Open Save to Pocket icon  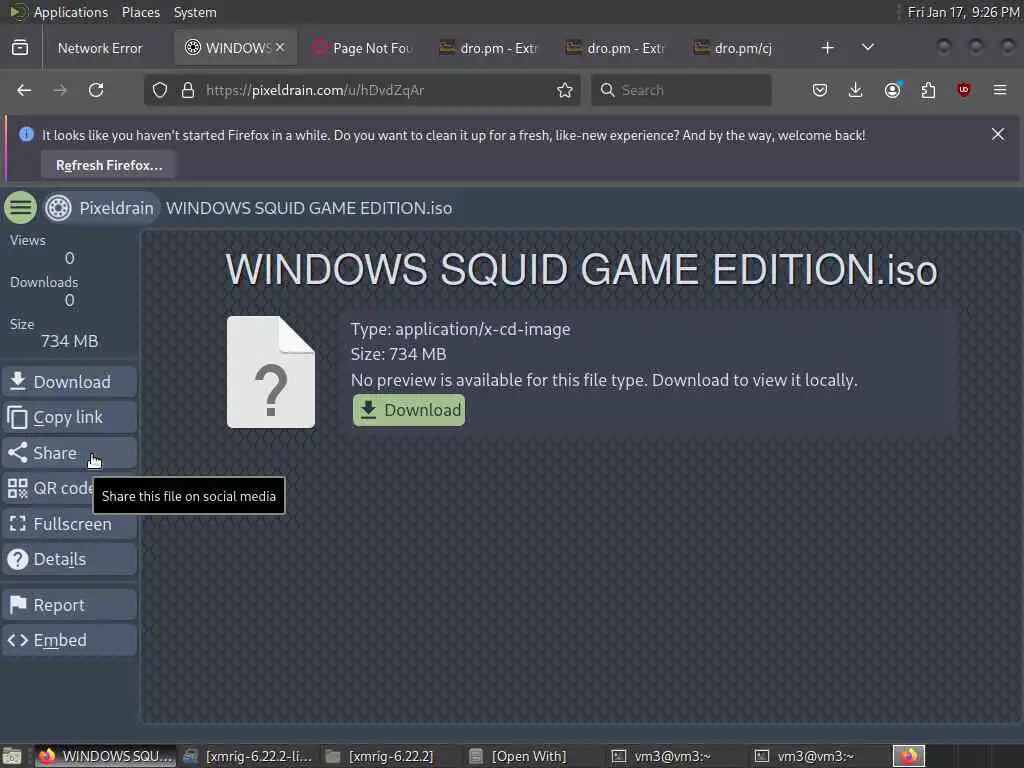point(820,90)
